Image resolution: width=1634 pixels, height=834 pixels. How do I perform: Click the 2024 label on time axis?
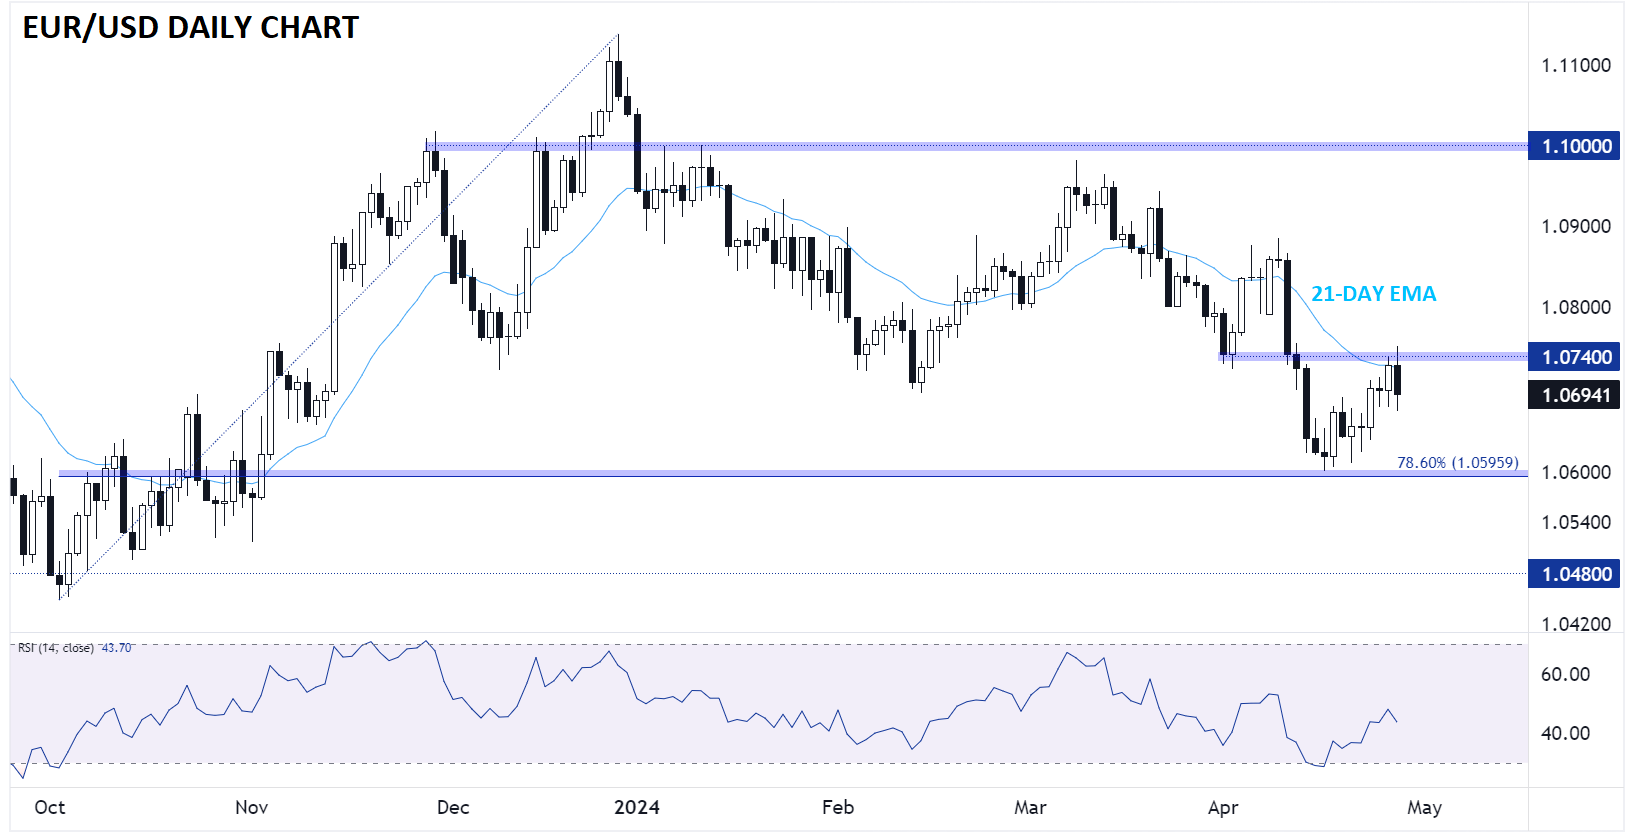click(x=636, y=808)
